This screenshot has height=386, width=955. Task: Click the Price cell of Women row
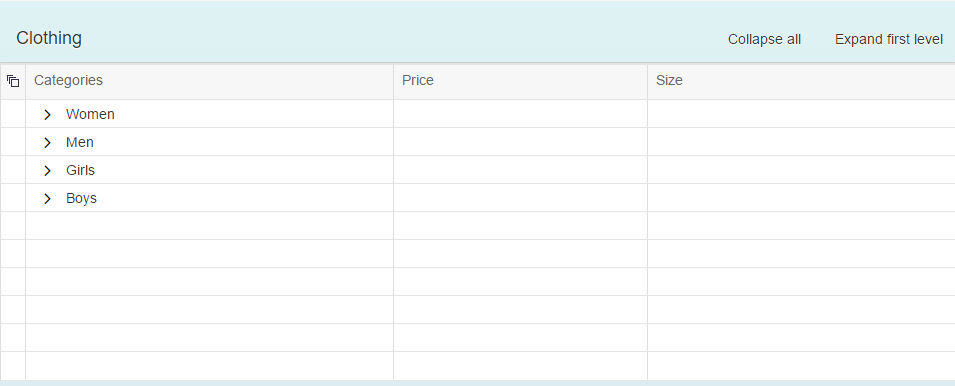520,114
